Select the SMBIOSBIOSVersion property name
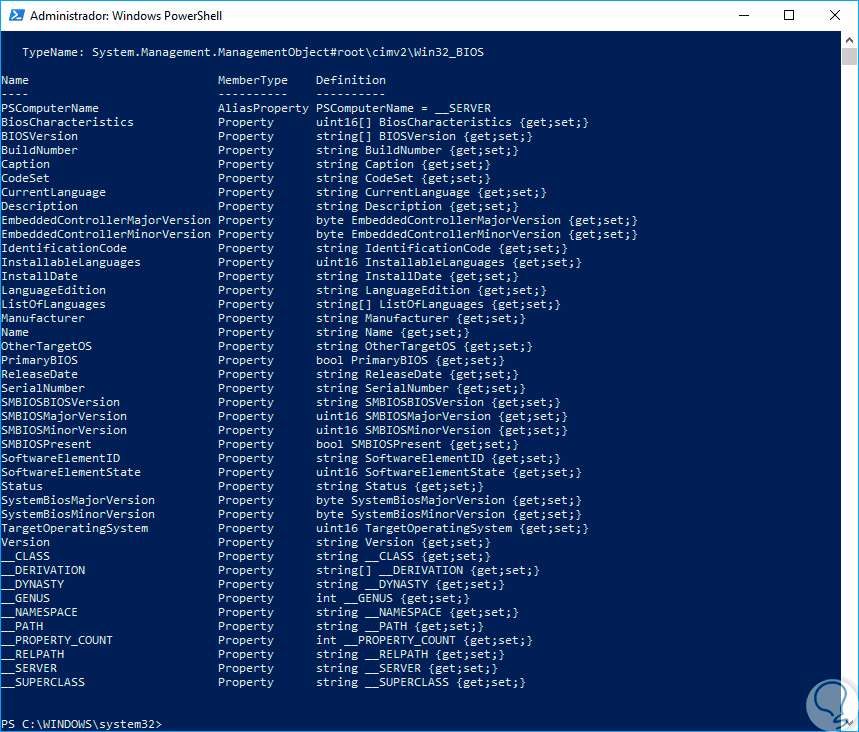859x732 pixels. 60,403
